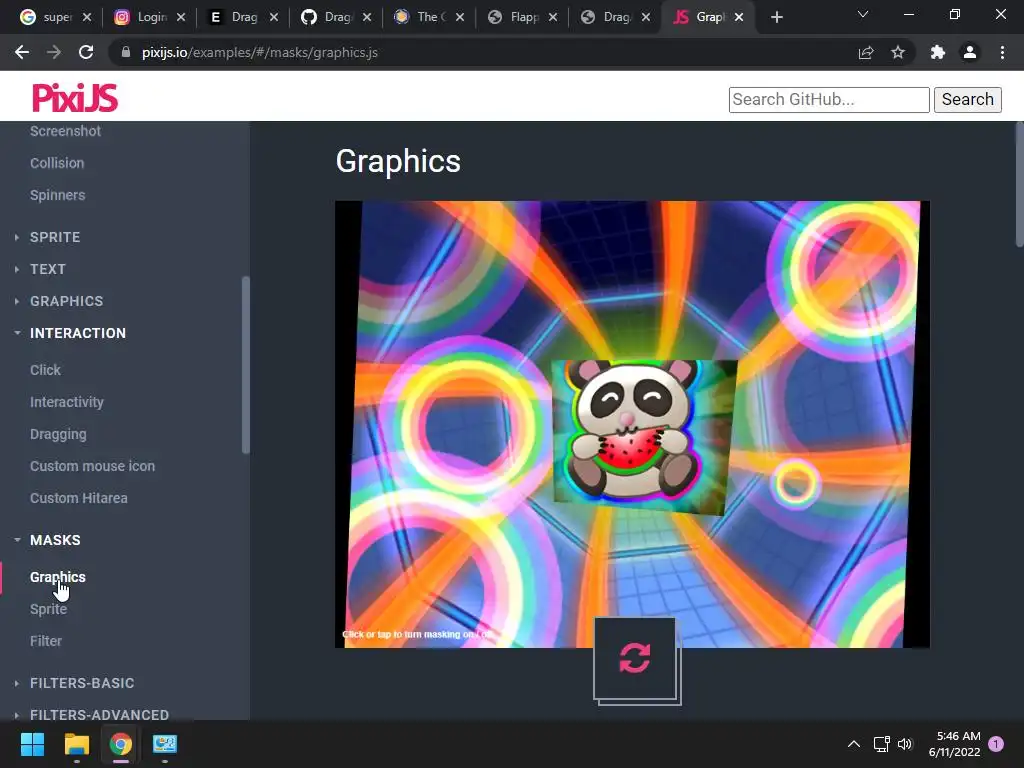Open the Chrome three-dot menu
Image resolution: width=1024 pixels, height=768 pixels.
click(1002, 52)
